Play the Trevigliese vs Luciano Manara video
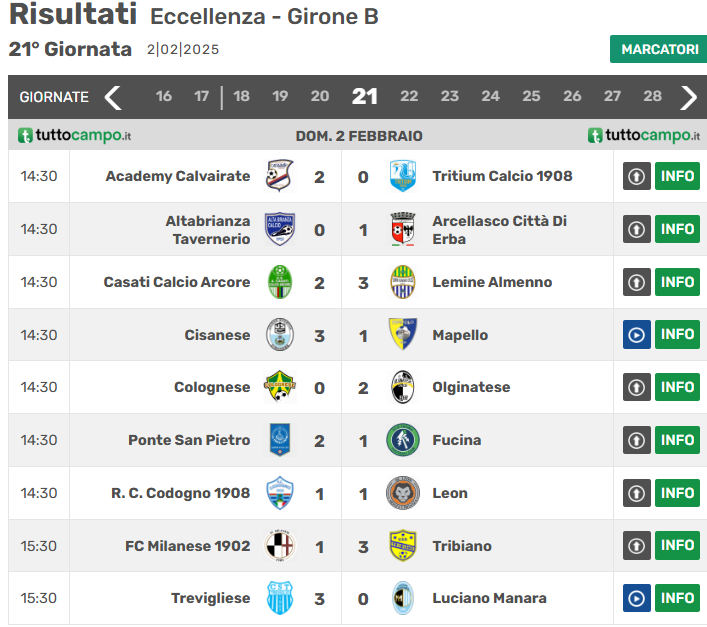The width and height of the screenshot is (707, 627). tap(637, 598)
